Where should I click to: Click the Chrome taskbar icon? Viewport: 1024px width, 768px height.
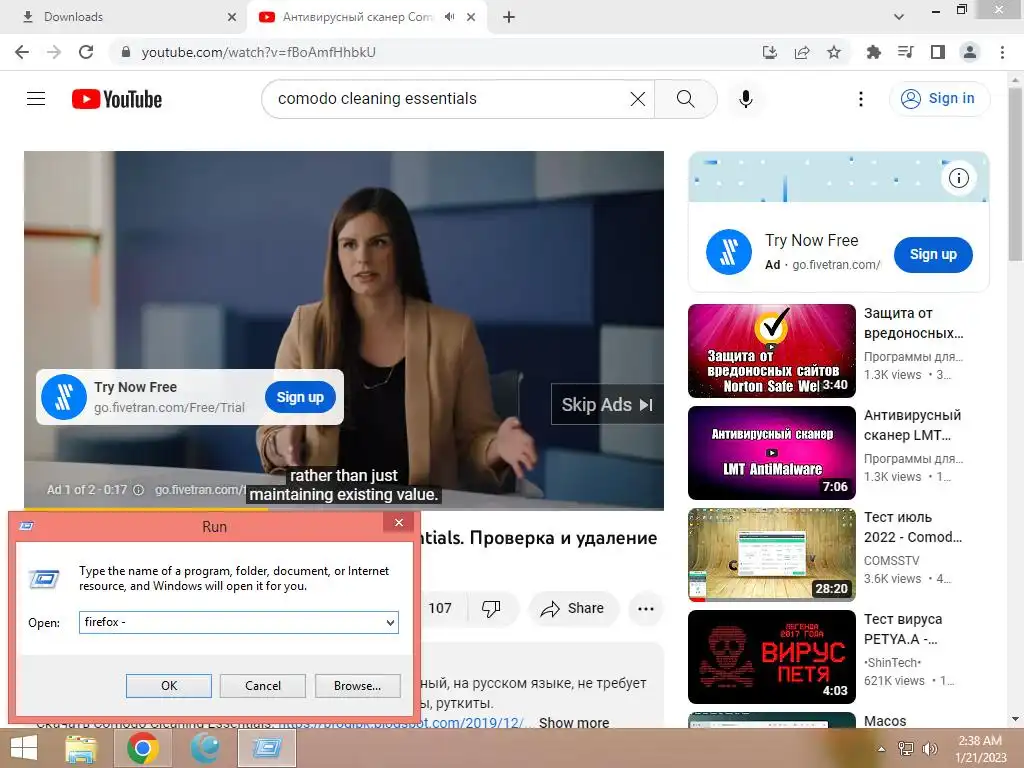(x=142, y=748)
